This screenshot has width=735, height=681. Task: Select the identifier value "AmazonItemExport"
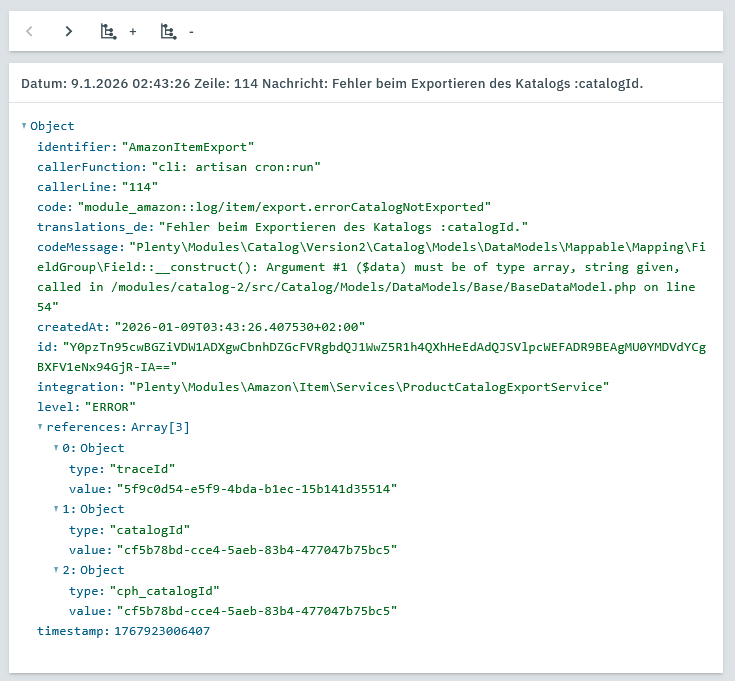click(188, 147)
